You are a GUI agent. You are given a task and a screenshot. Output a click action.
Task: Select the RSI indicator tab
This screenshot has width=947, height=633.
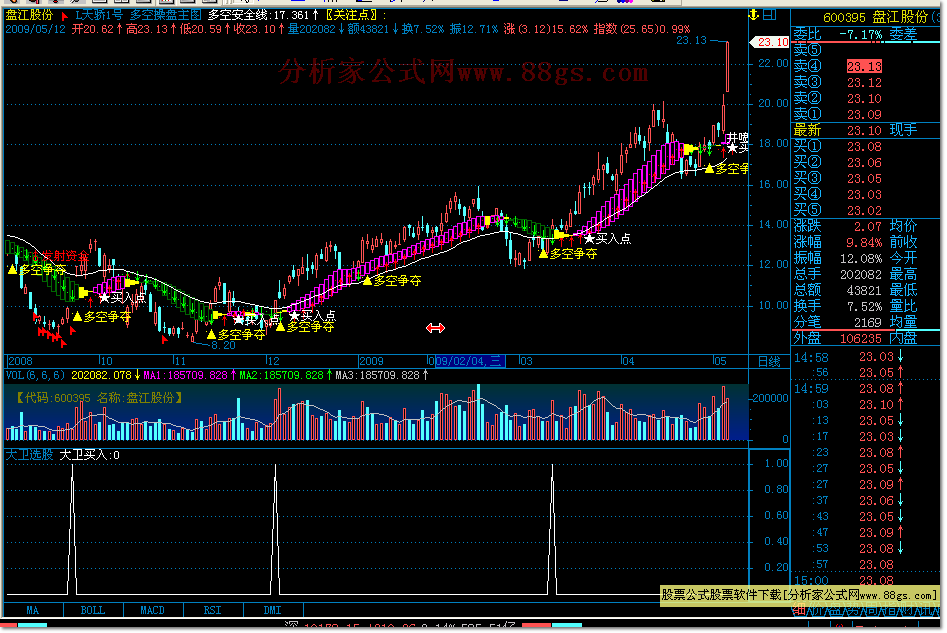click(213, 610)
